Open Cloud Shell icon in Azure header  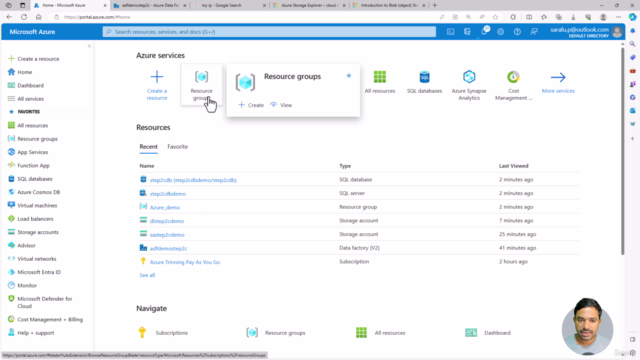(450, 32)
